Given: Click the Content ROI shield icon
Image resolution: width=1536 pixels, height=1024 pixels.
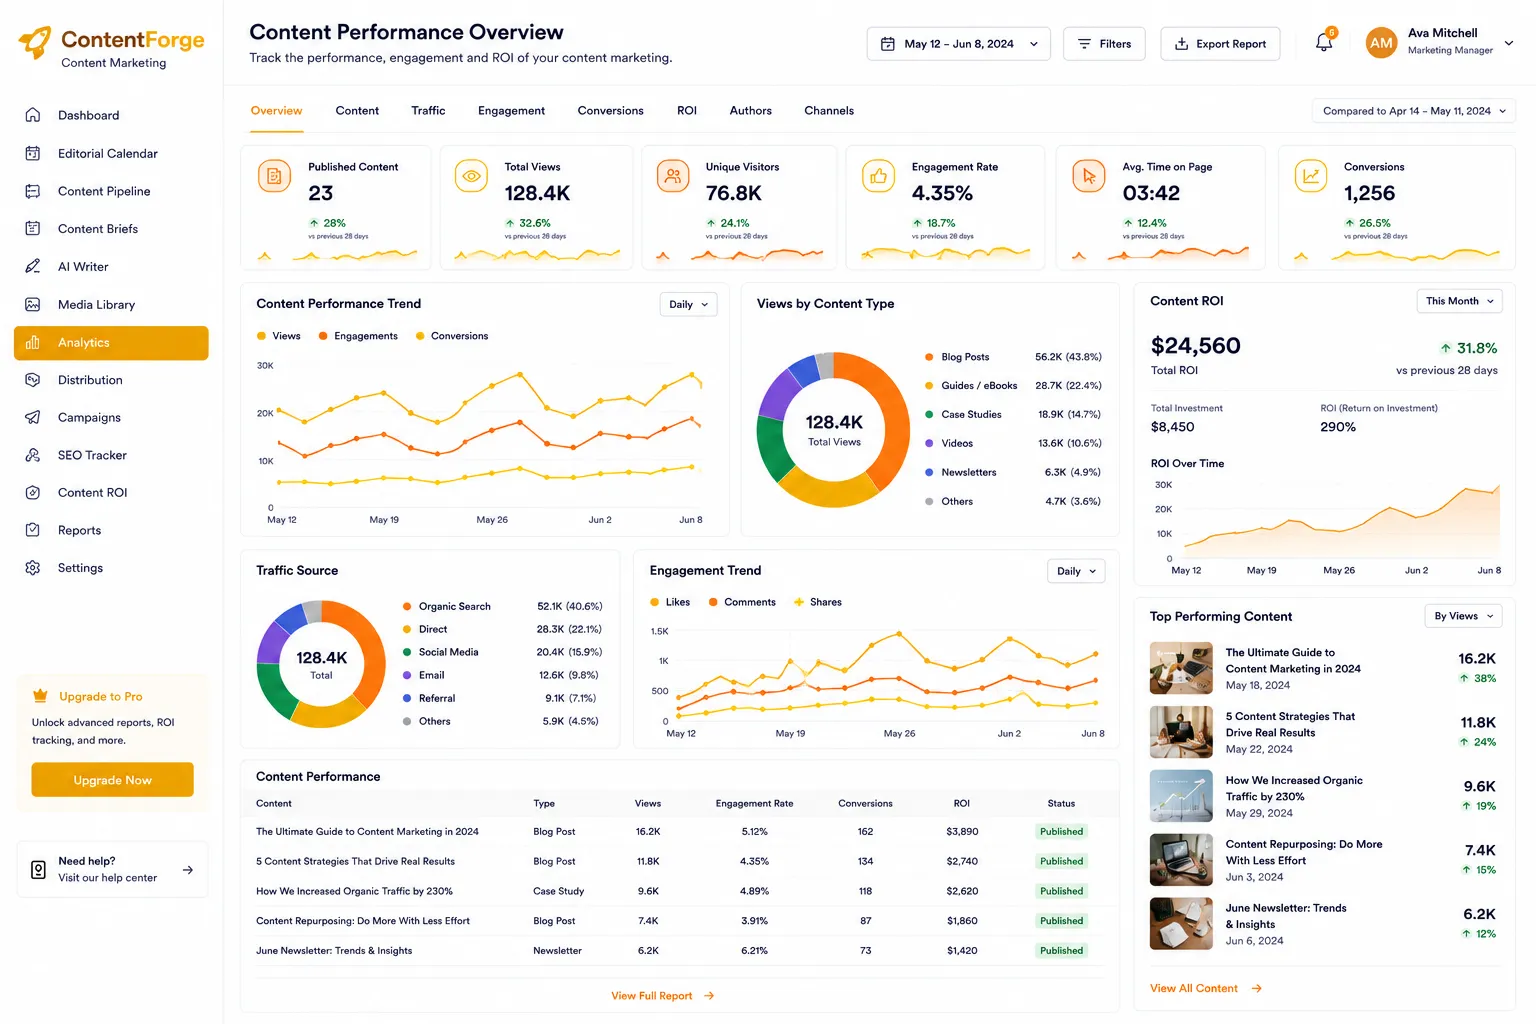Looking at the screenshot, I should [33, 493].
